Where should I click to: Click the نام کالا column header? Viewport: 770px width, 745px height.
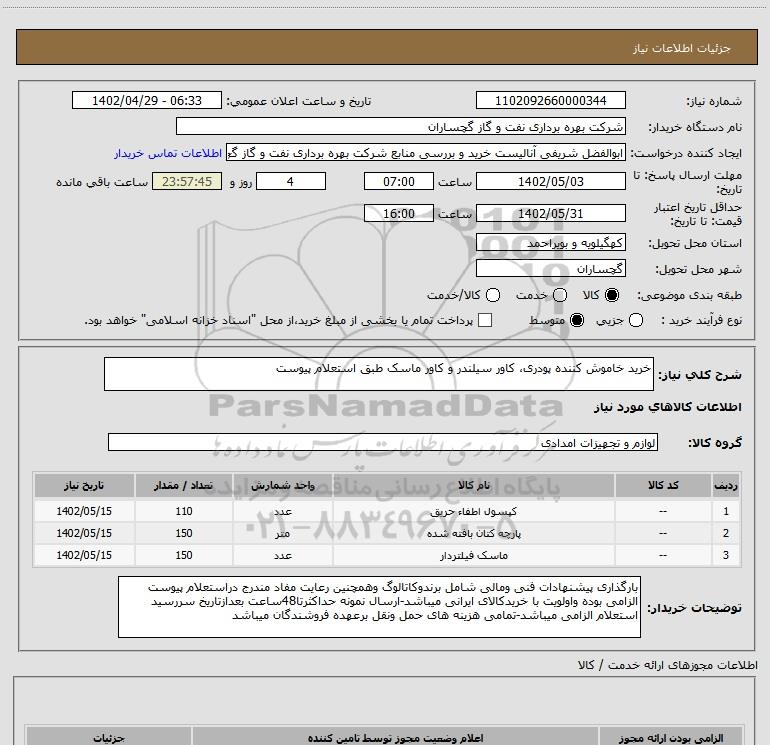pos(473,485)
